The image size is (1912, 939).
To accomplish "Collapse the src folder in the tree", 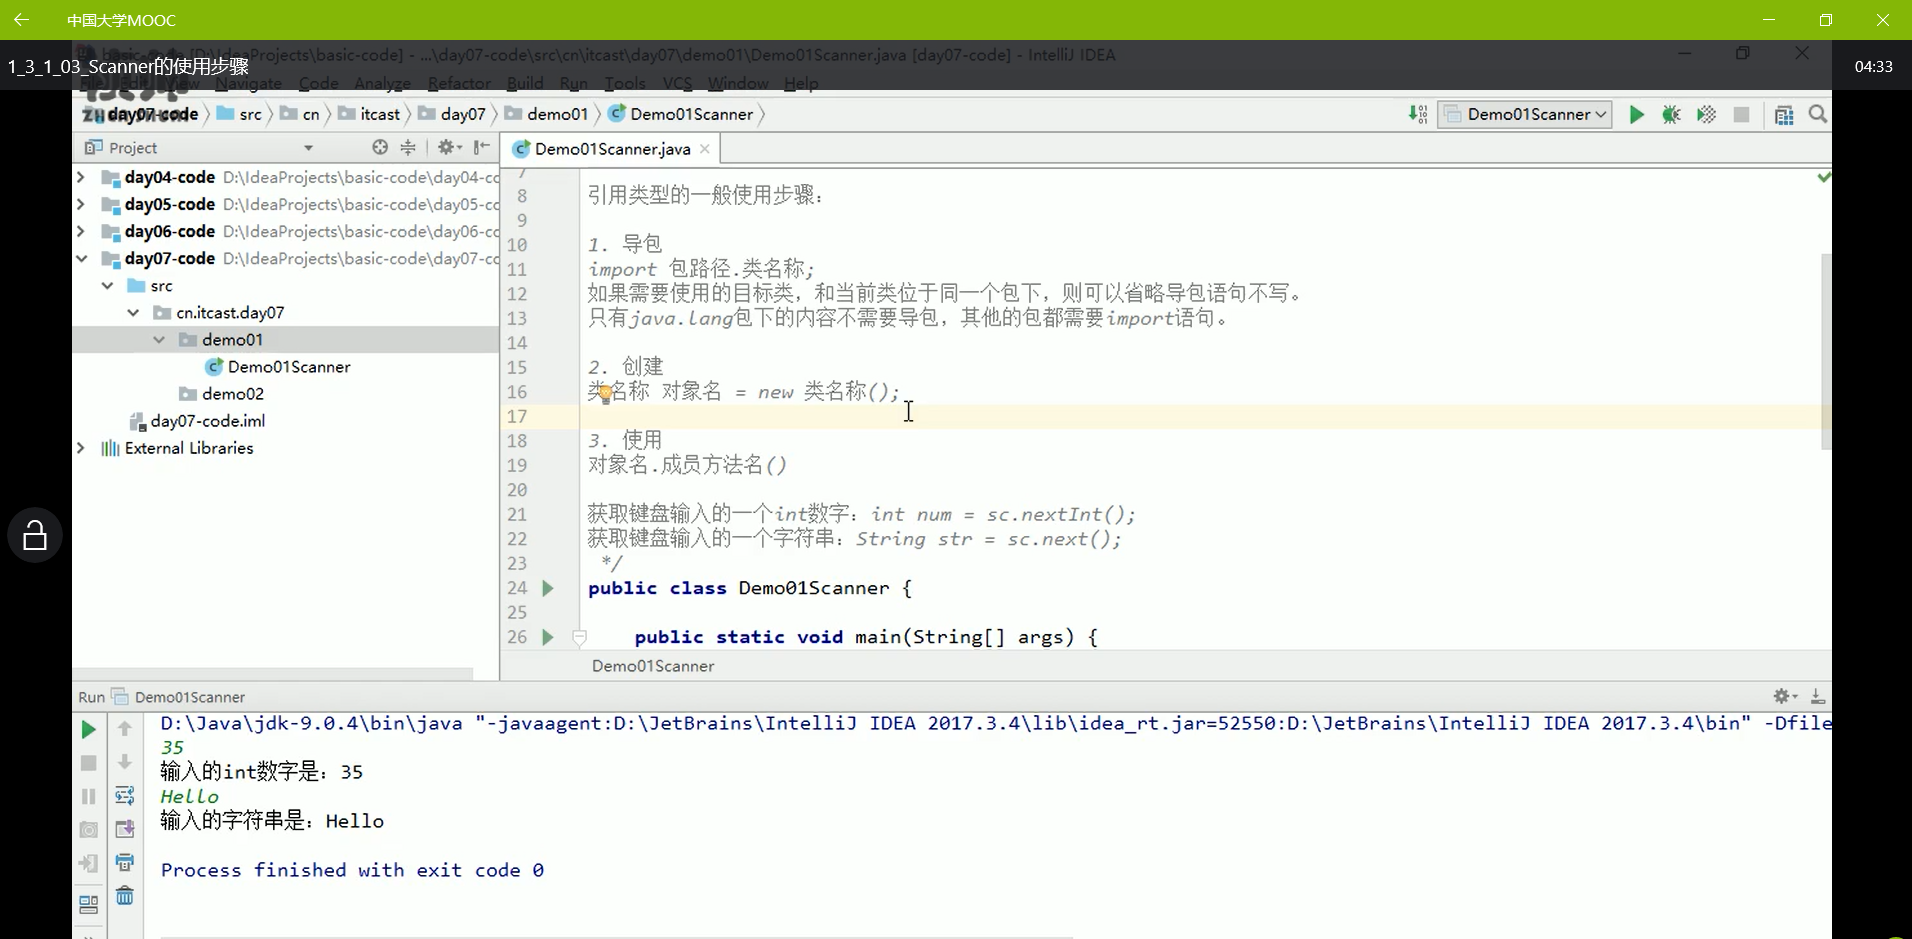I will pyautogui.click(x=107, y=285).
